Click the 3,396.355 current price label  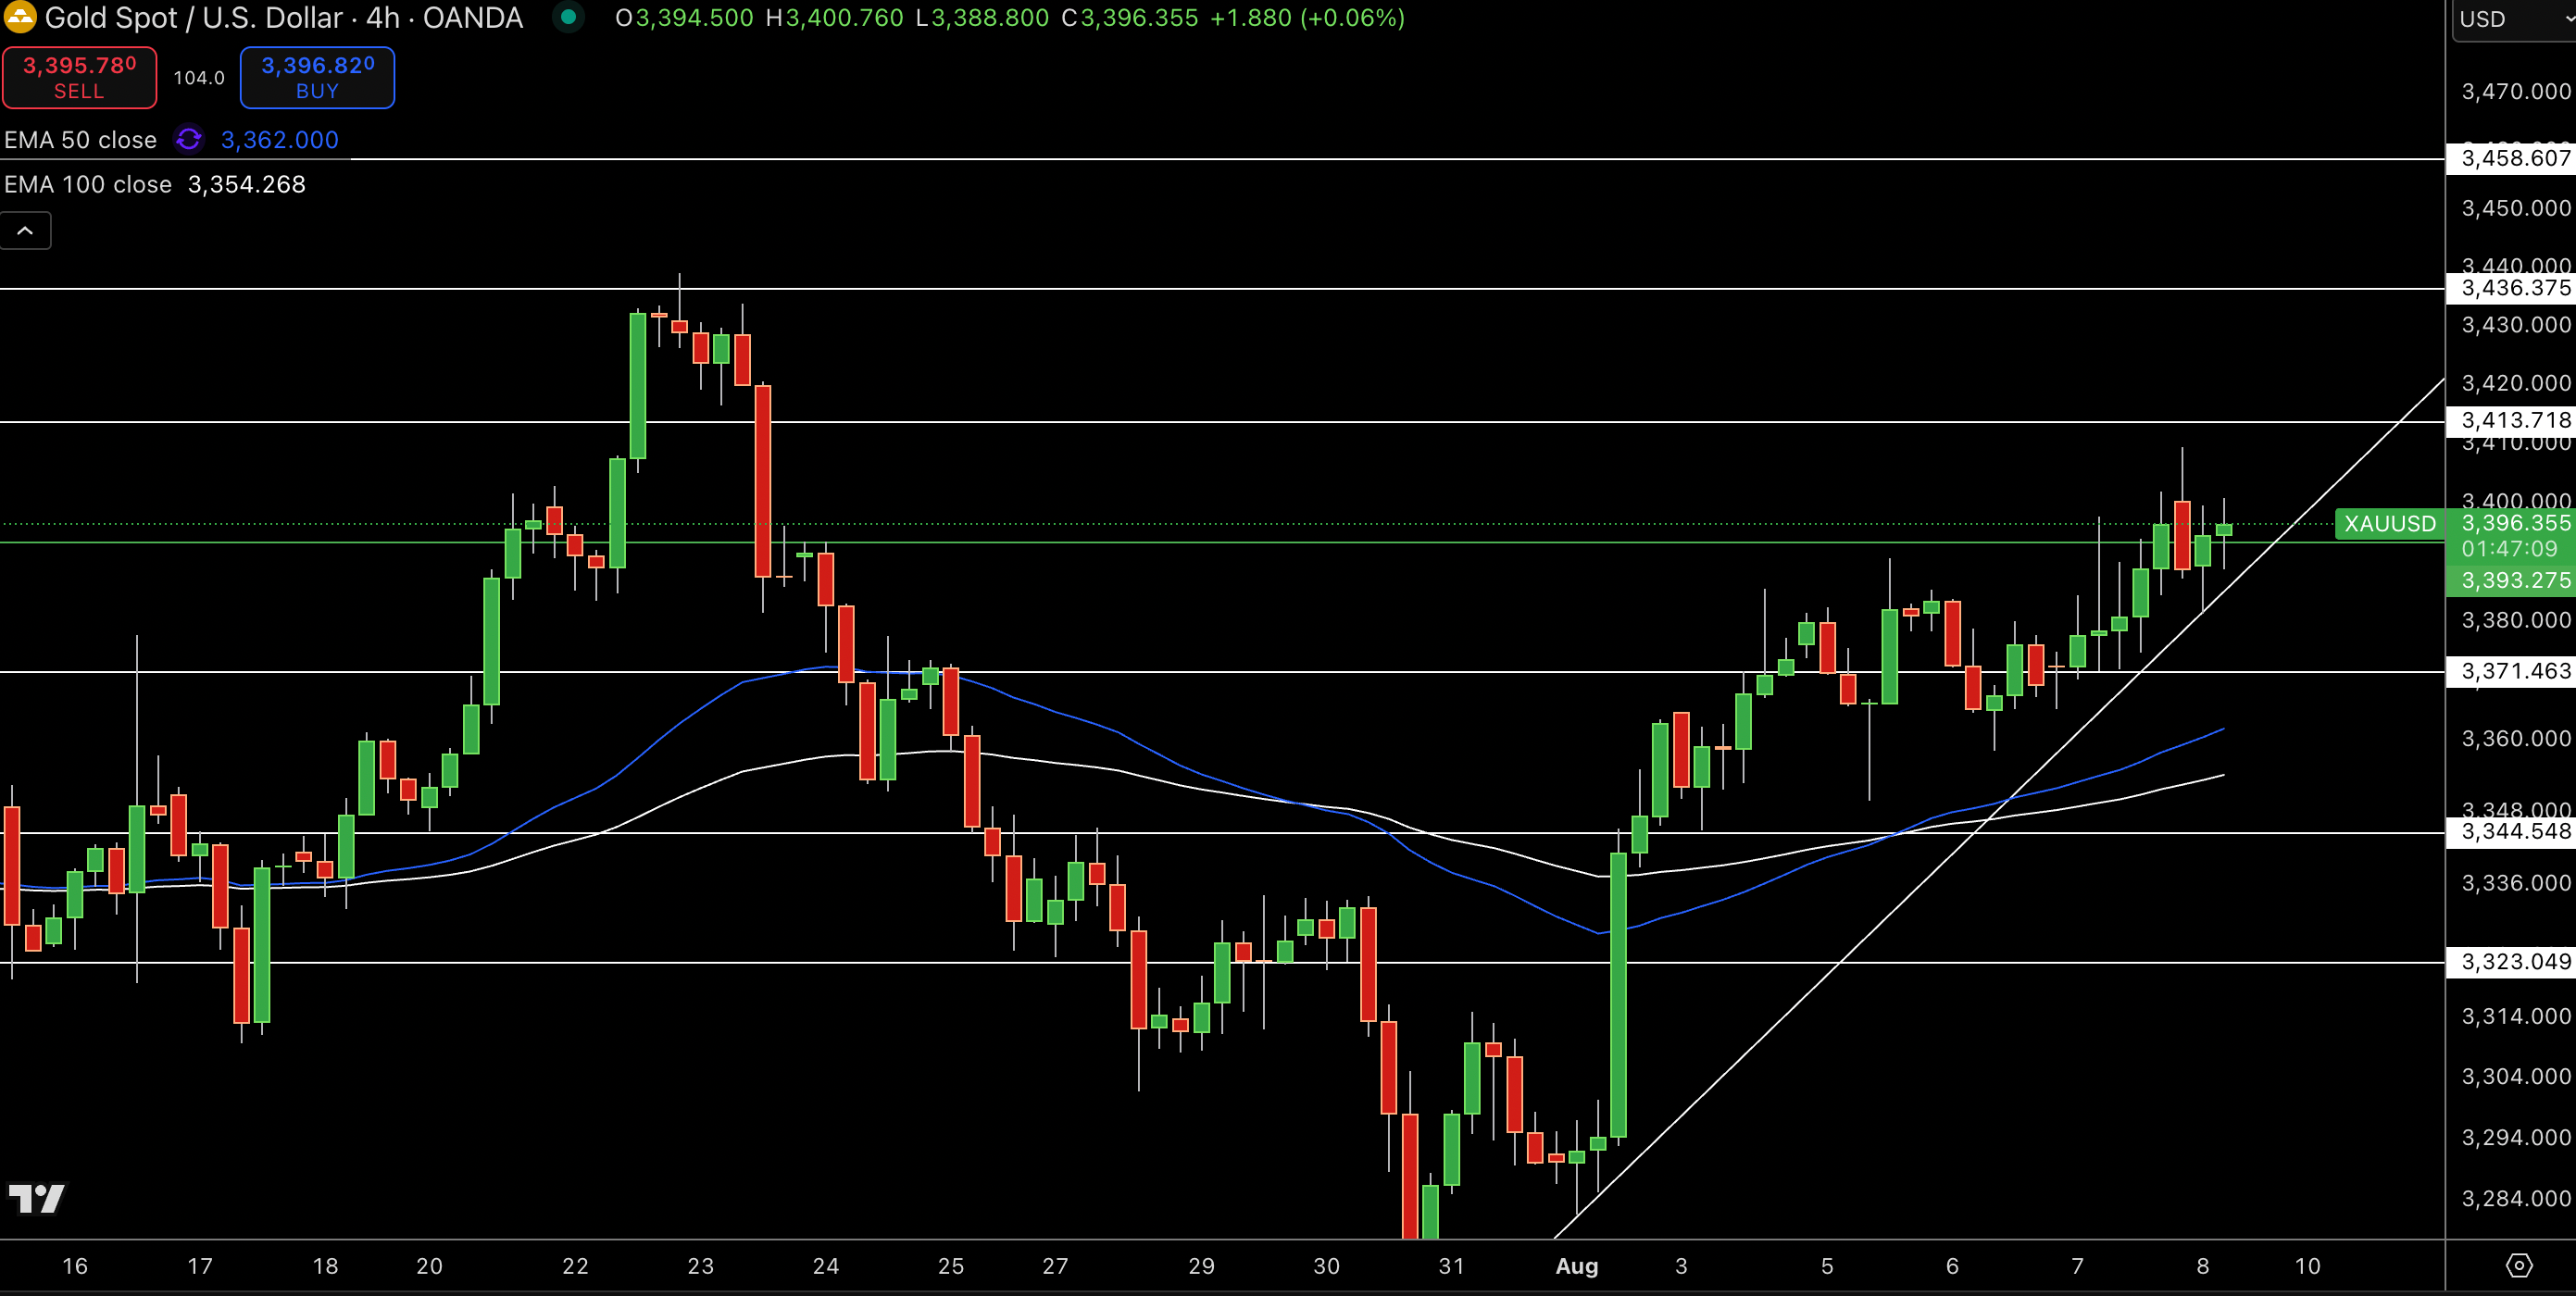2515,523
